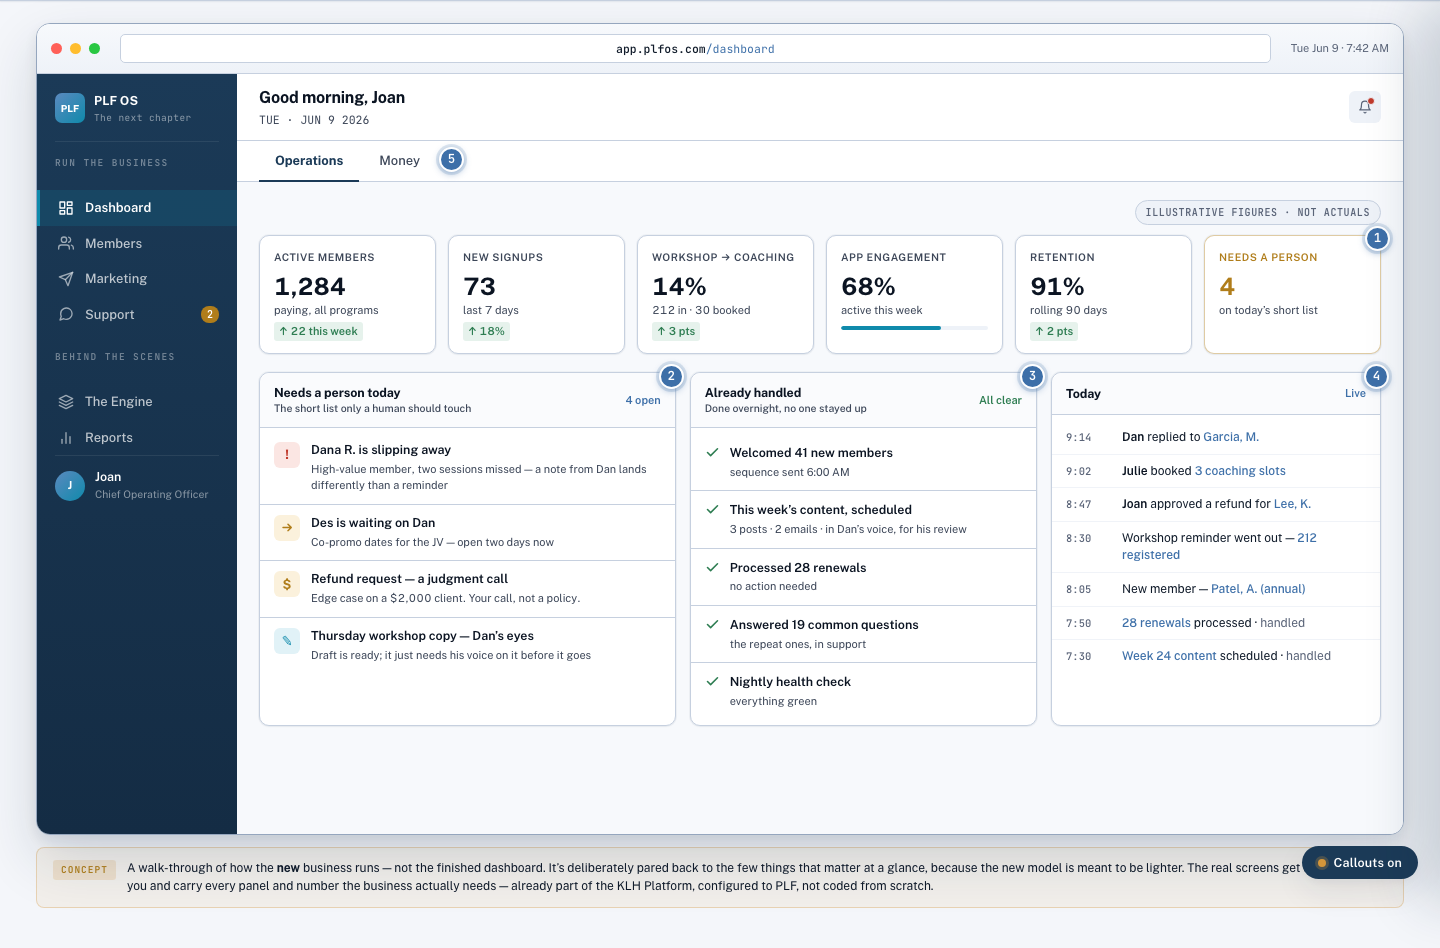This screenshot has height=948, width=1440.
Task: Click the 3 pts badge on coaching card
Action: pos(676,331)
